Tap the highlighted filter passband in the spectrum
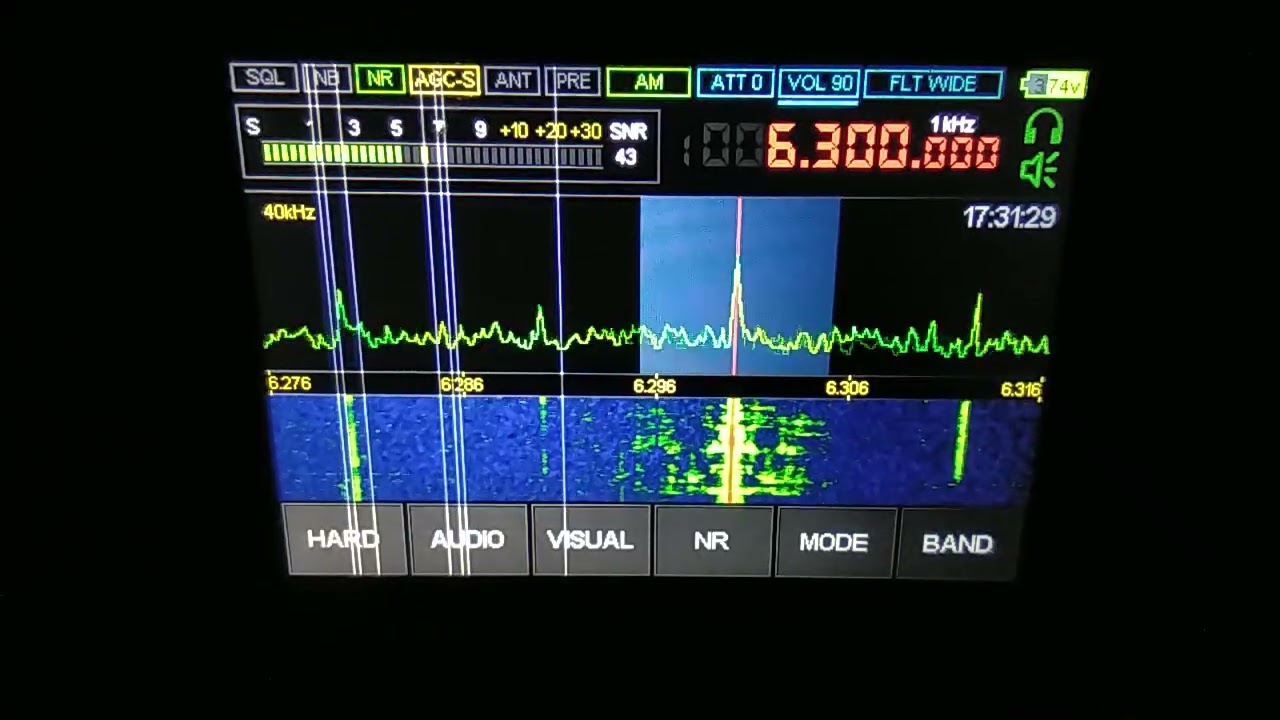 coord(739,286)
